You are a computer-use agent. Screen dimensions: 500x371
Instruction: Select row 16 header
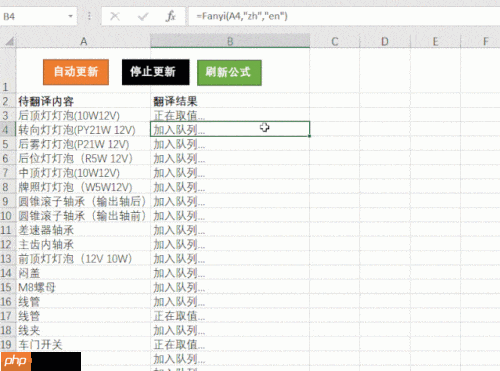pos(8,301)
